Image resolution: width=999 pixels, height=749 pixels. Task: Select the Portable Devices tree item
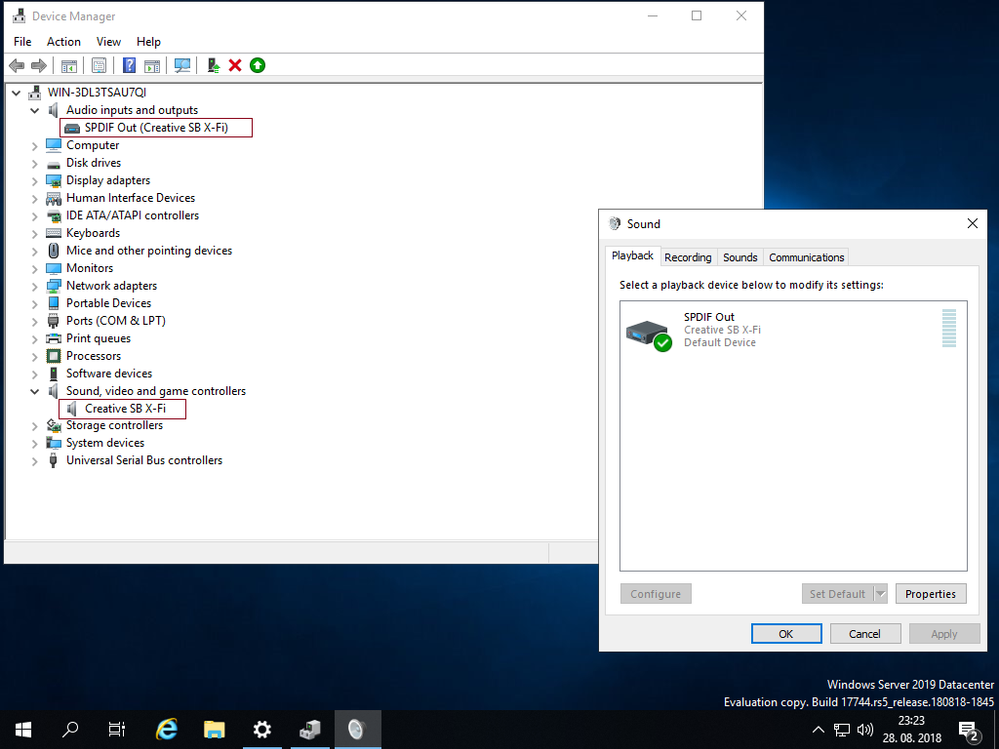point(108,303)
